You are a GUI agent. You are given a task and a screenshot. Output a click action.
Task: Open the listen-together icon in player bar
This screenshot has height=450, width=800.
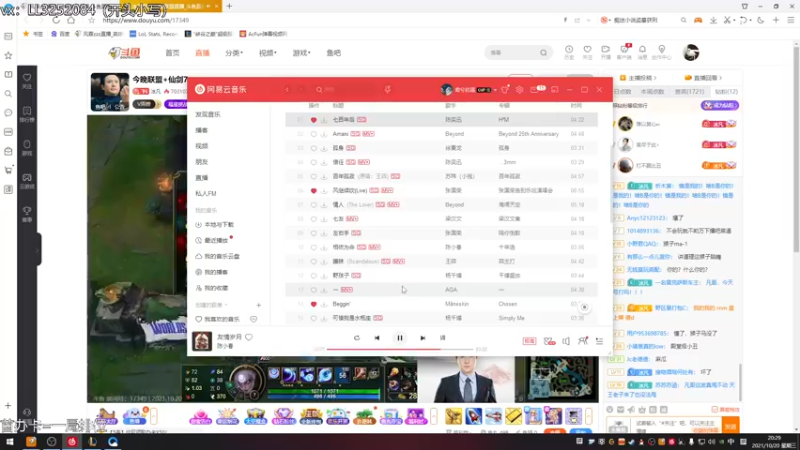pos(583,341)
